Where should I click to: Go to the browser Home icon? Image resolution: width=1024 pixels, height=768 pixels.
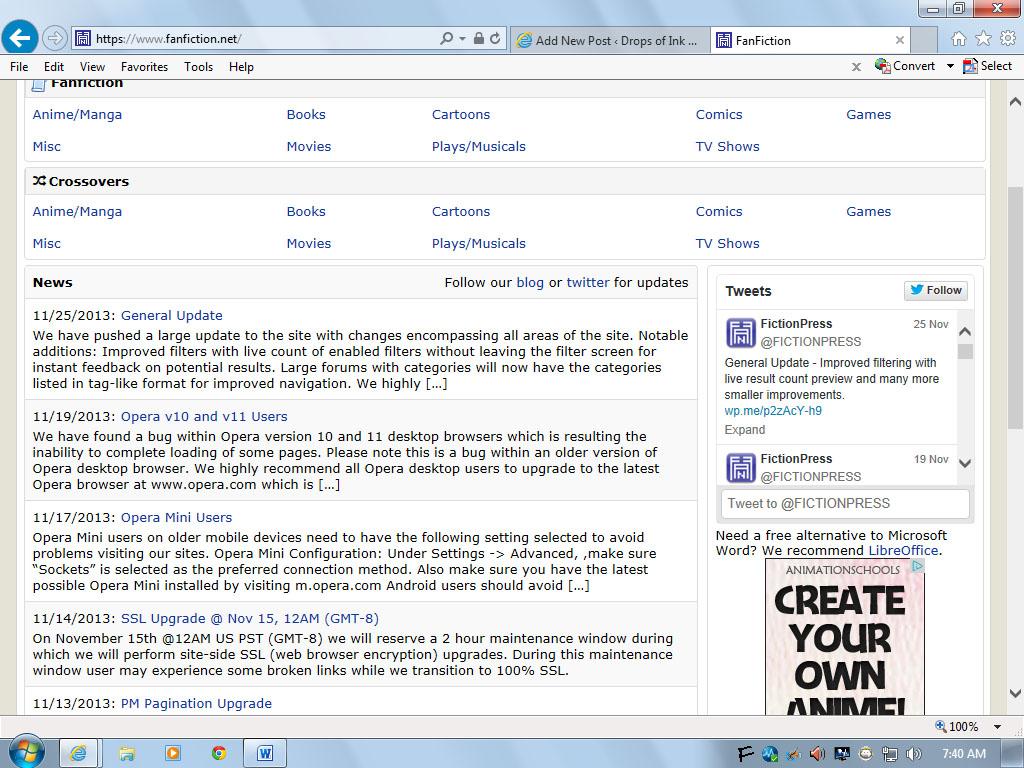959,39
